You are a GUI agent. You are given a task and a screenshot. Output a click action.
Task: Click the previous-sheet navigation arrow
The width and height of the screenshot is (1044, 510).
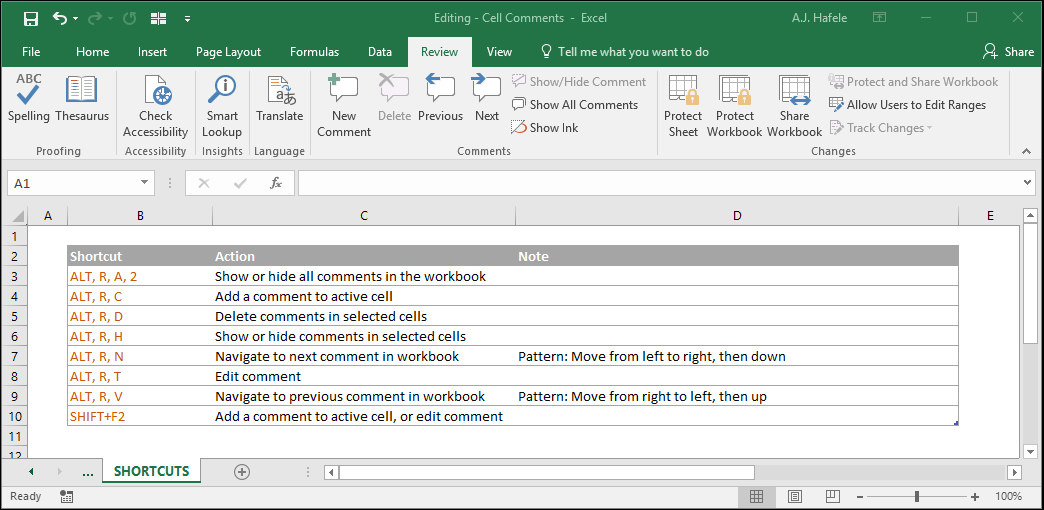pos(31,472)
